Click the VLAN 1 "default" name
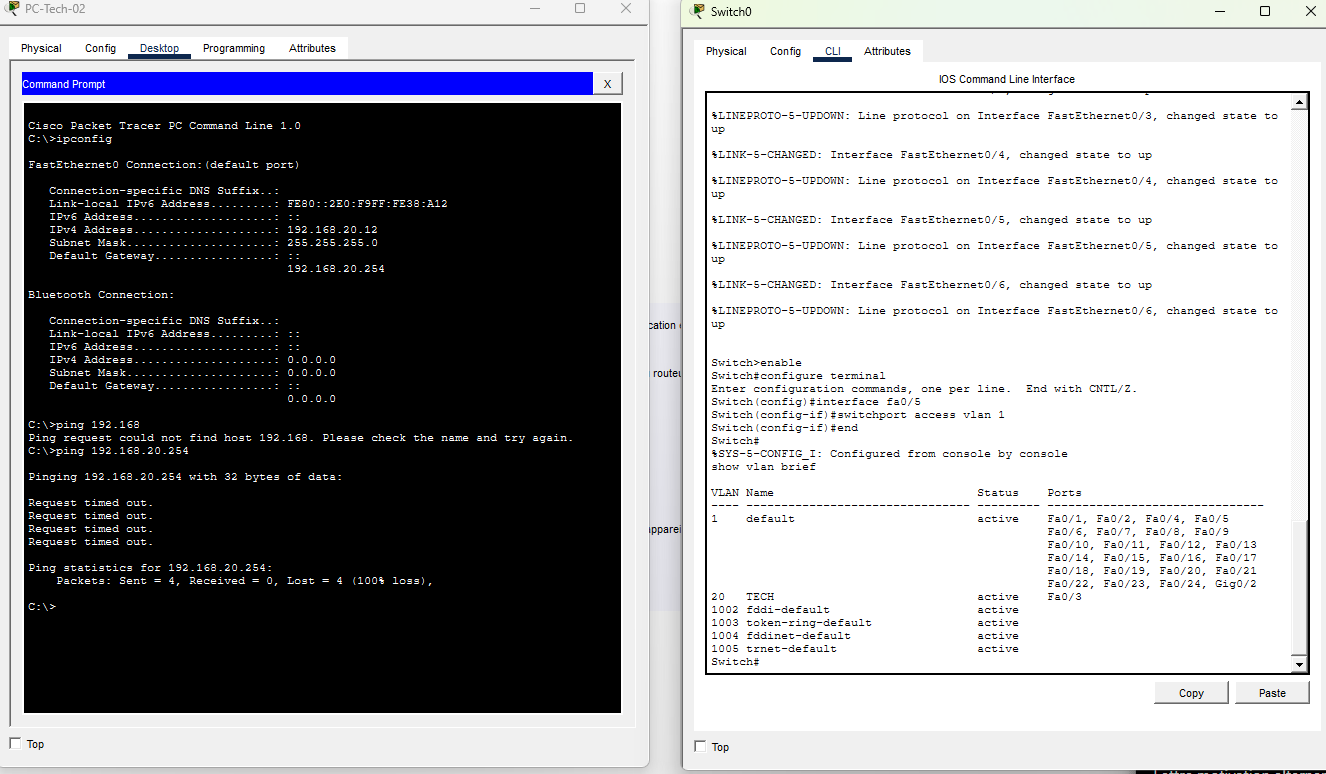The height and width of the screenshot is (774, 1326). pyautogui.click(x=770, y=519)
